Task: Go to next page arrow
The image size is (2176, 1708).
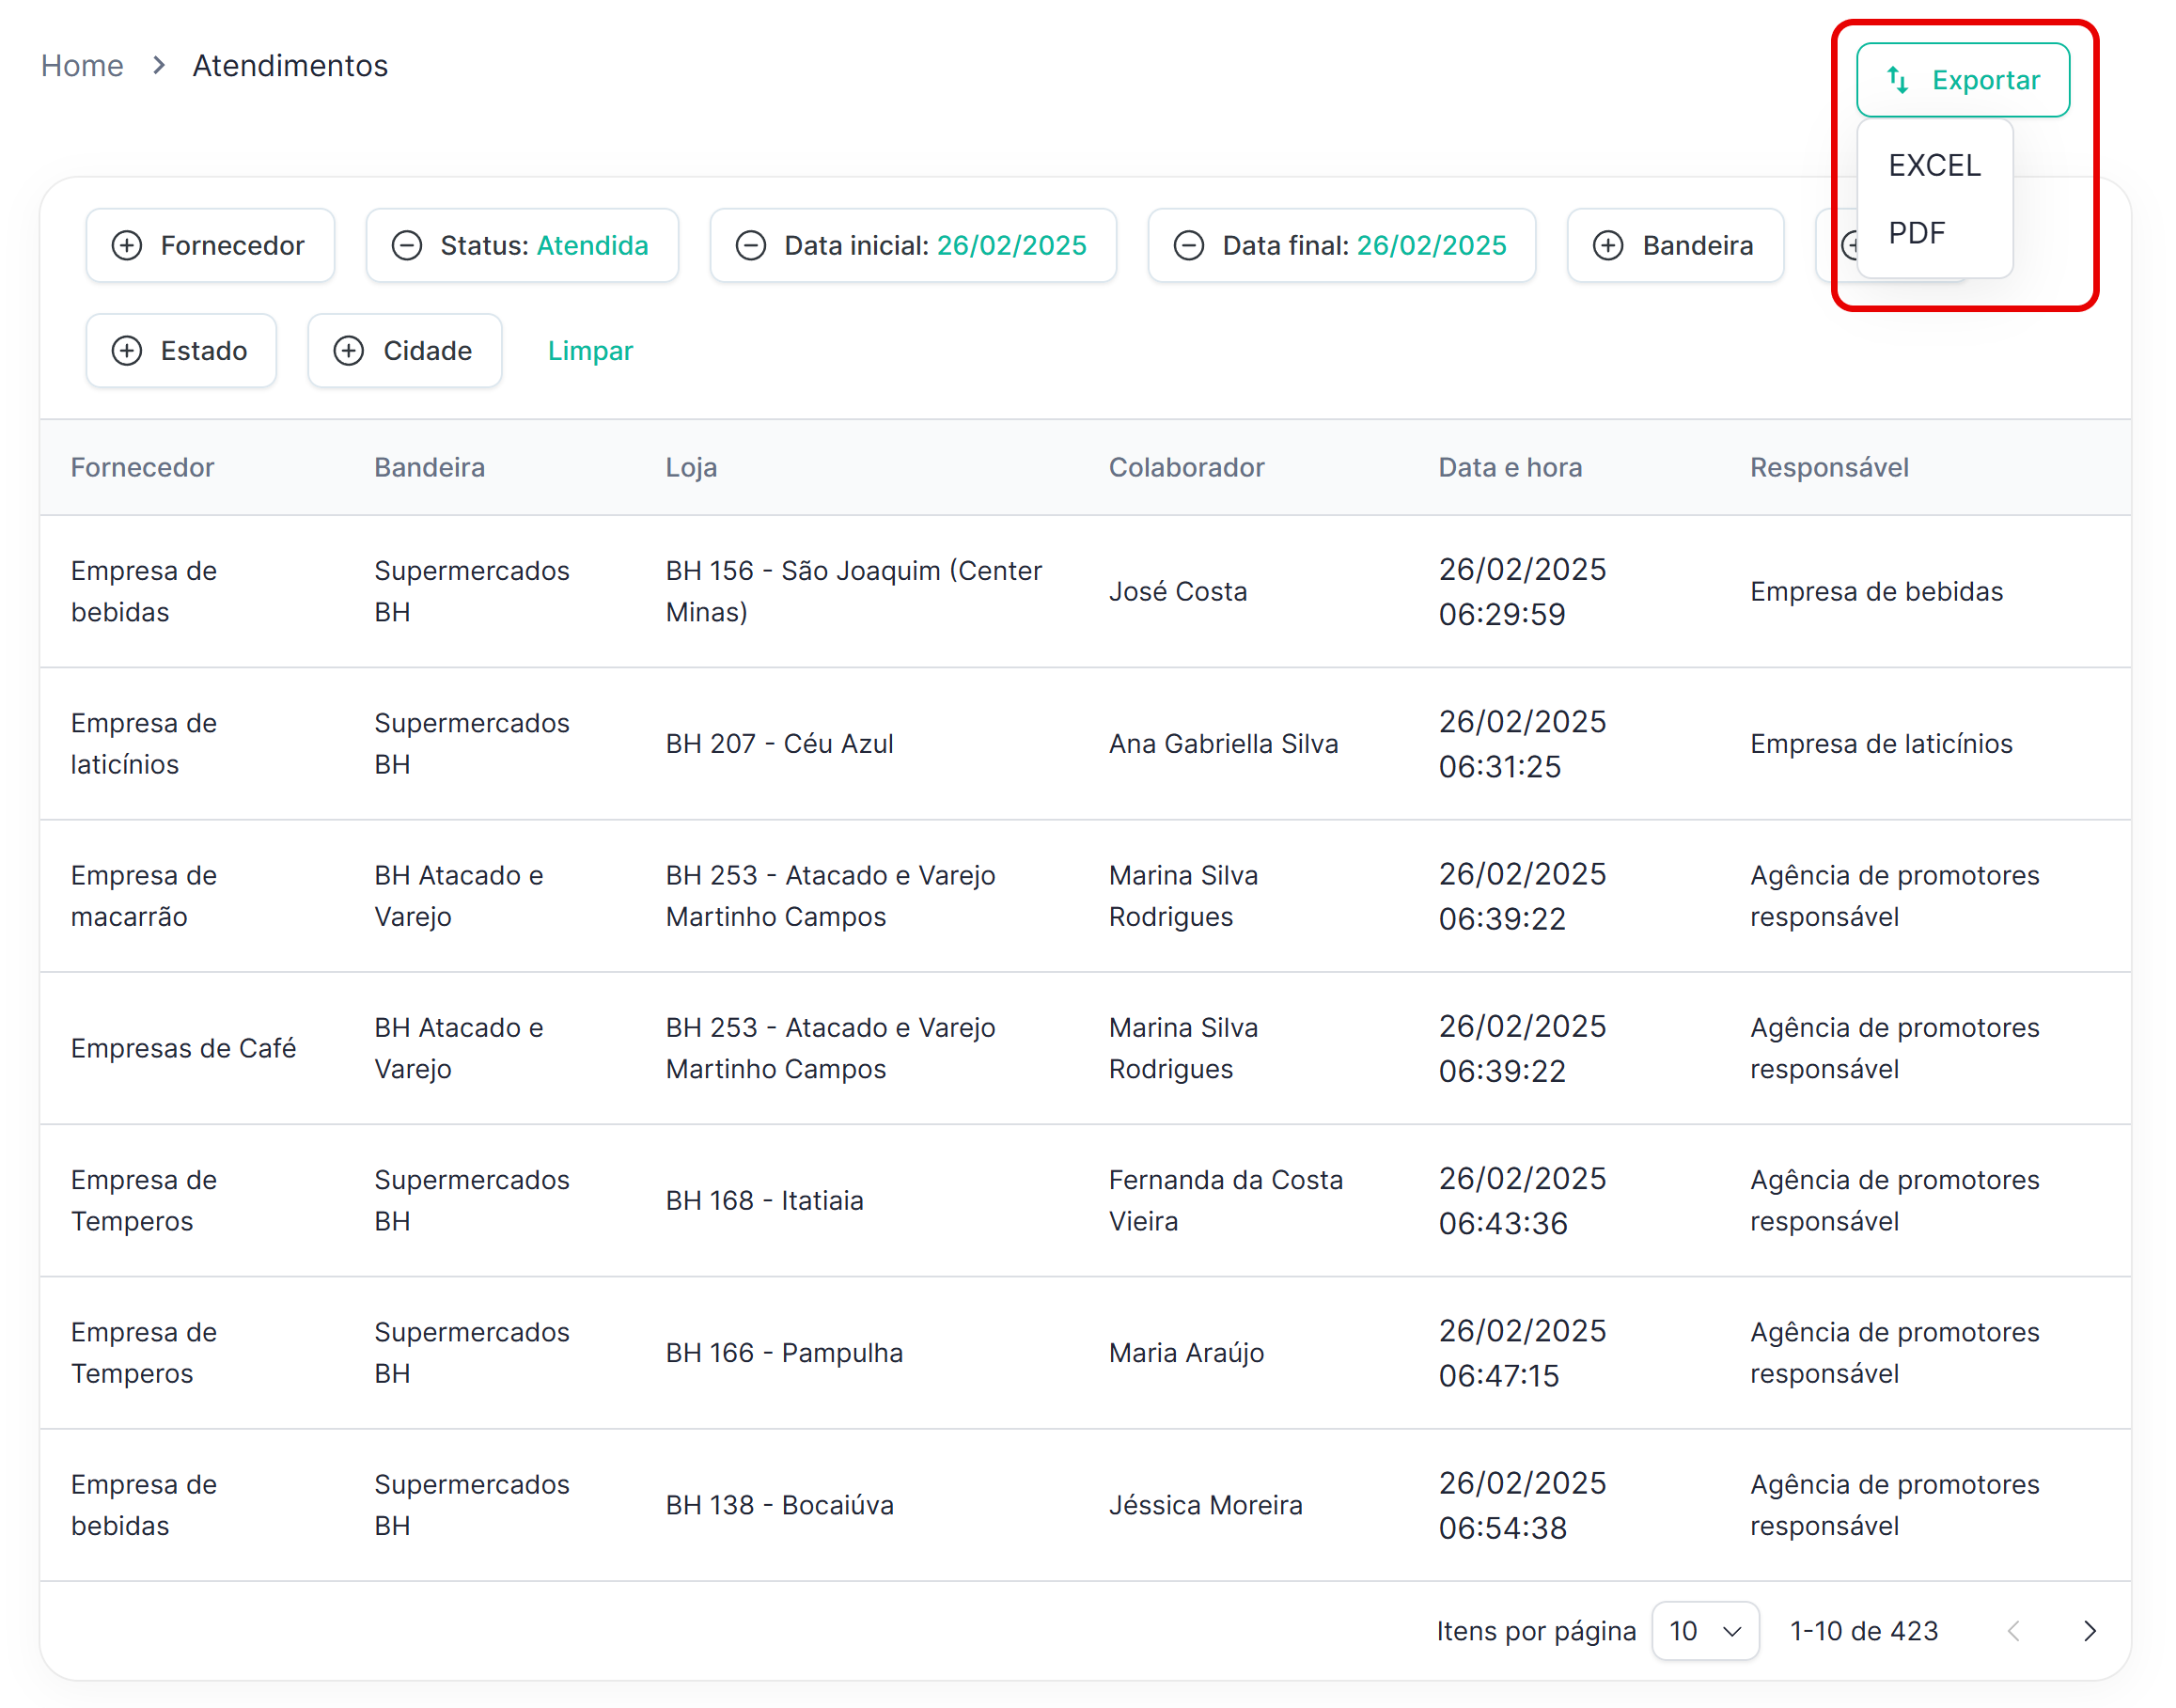Action: 2089,1631
